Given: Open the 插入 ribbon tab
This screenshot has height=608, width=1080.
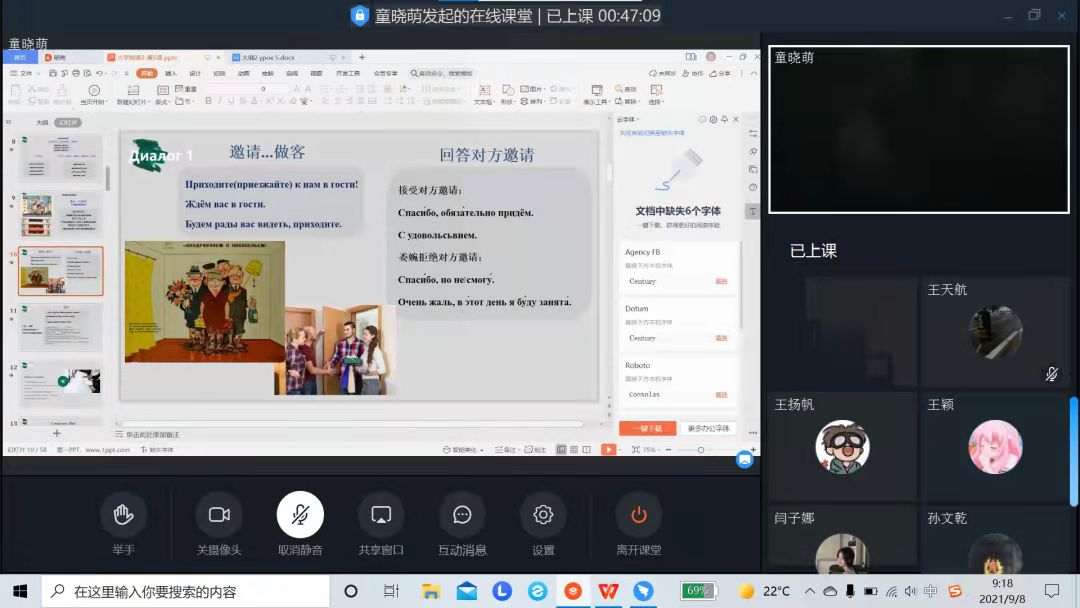Looking at the screenshot, I should click(x=171, y=73).
